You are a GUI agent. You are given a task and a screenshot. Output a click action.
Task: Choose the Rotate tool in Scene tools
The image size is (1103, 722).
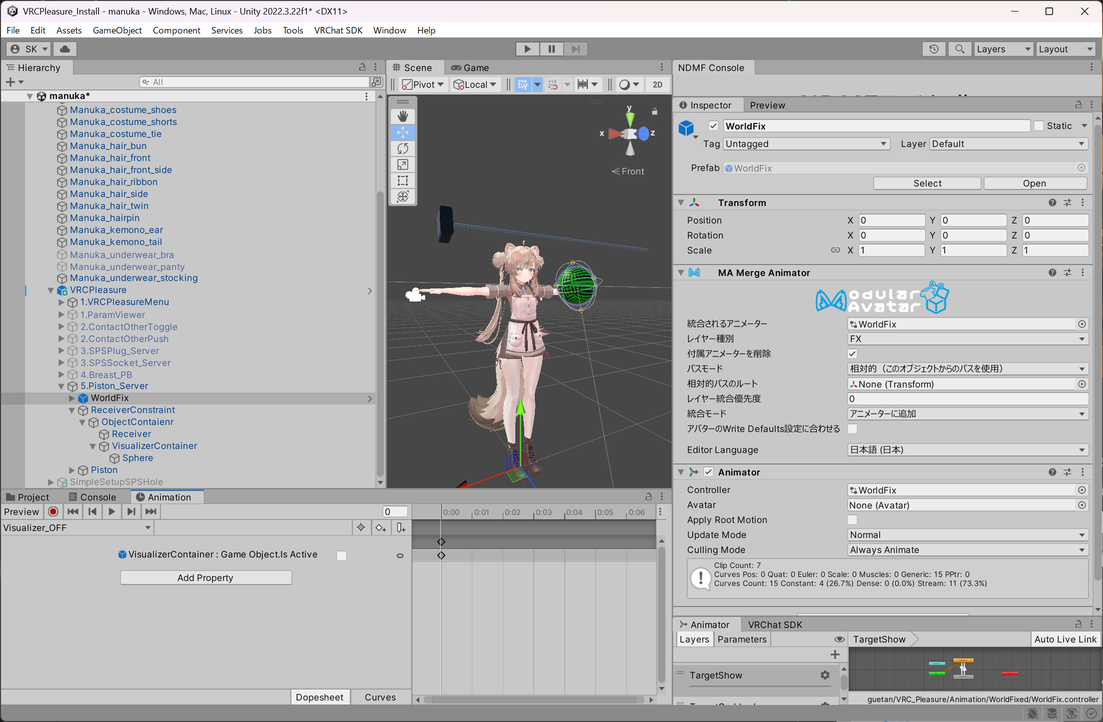point(402,148)
